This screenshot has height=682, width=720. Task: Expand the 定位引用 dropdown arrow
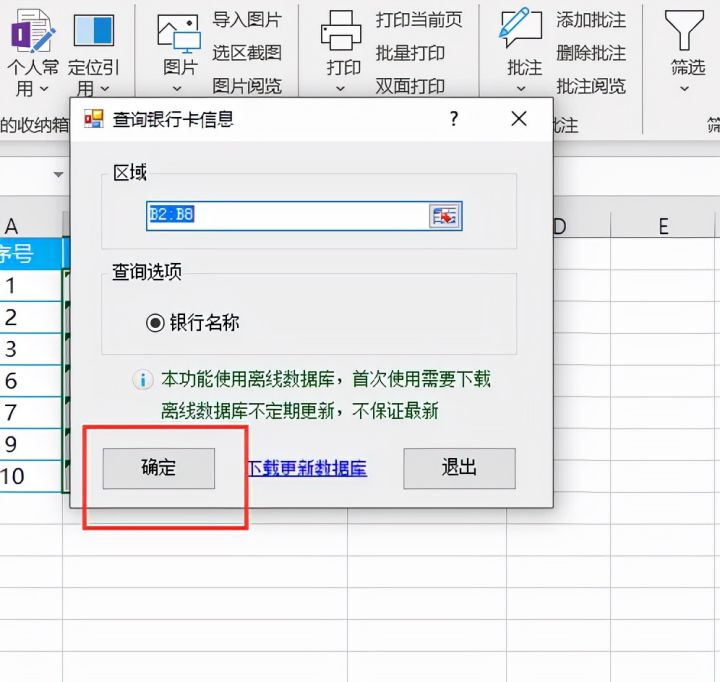[105, 88]
